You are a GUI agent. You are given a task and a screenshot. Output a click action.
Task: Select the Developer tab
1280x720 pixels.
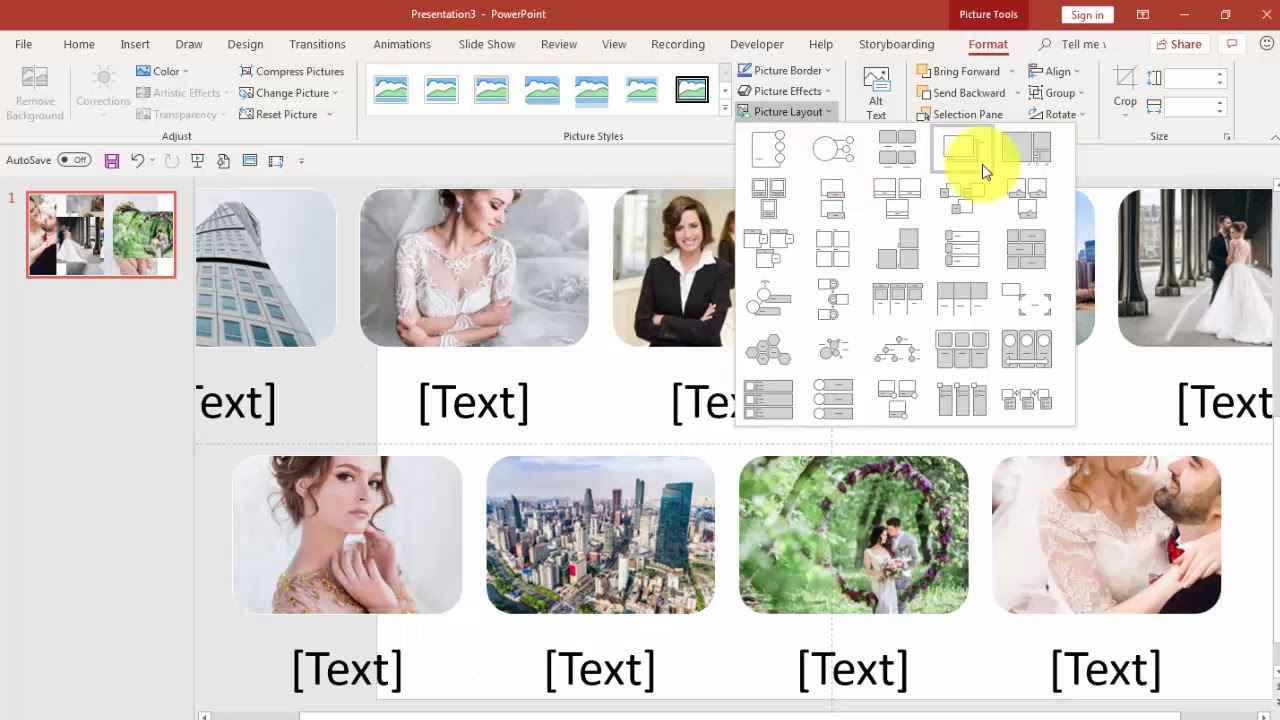[757, 44]
